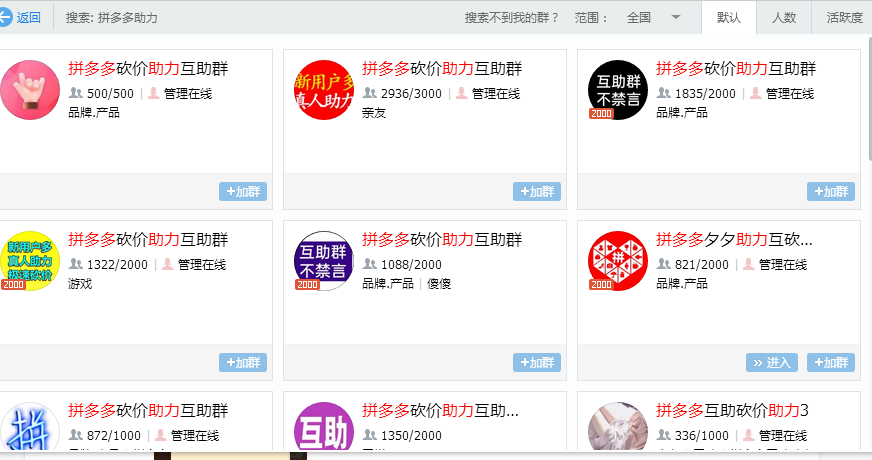Open the purple 互助群不禁言 avatar of the 1088/2000 group

(324, 261)
